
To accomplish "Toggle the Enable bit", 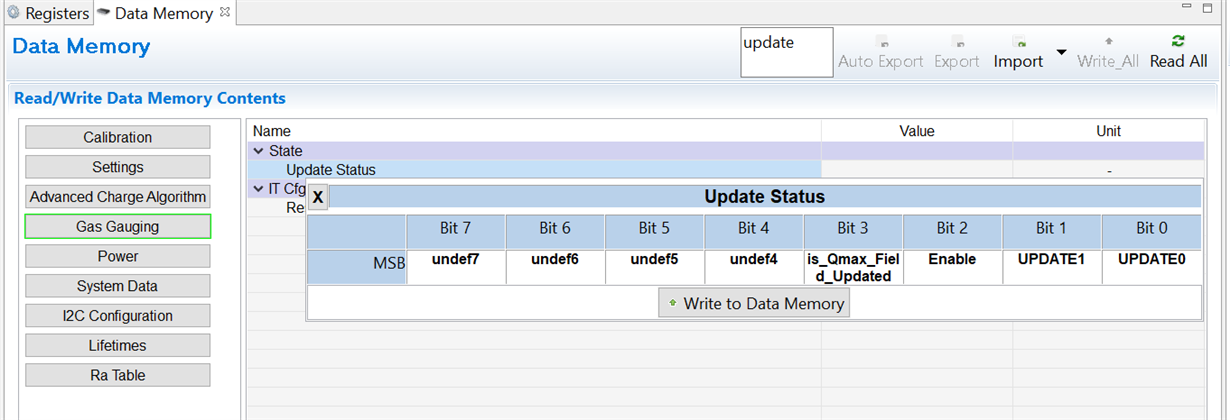I will pyautogui.click(x=952, y=268).
